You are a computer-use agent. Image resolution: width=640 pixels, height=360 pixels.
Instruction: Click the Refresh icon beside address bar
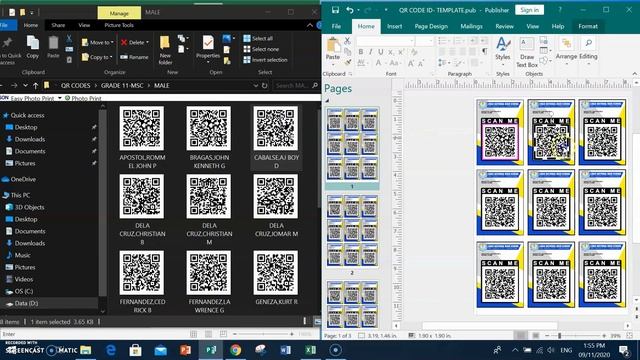[264, 86]
